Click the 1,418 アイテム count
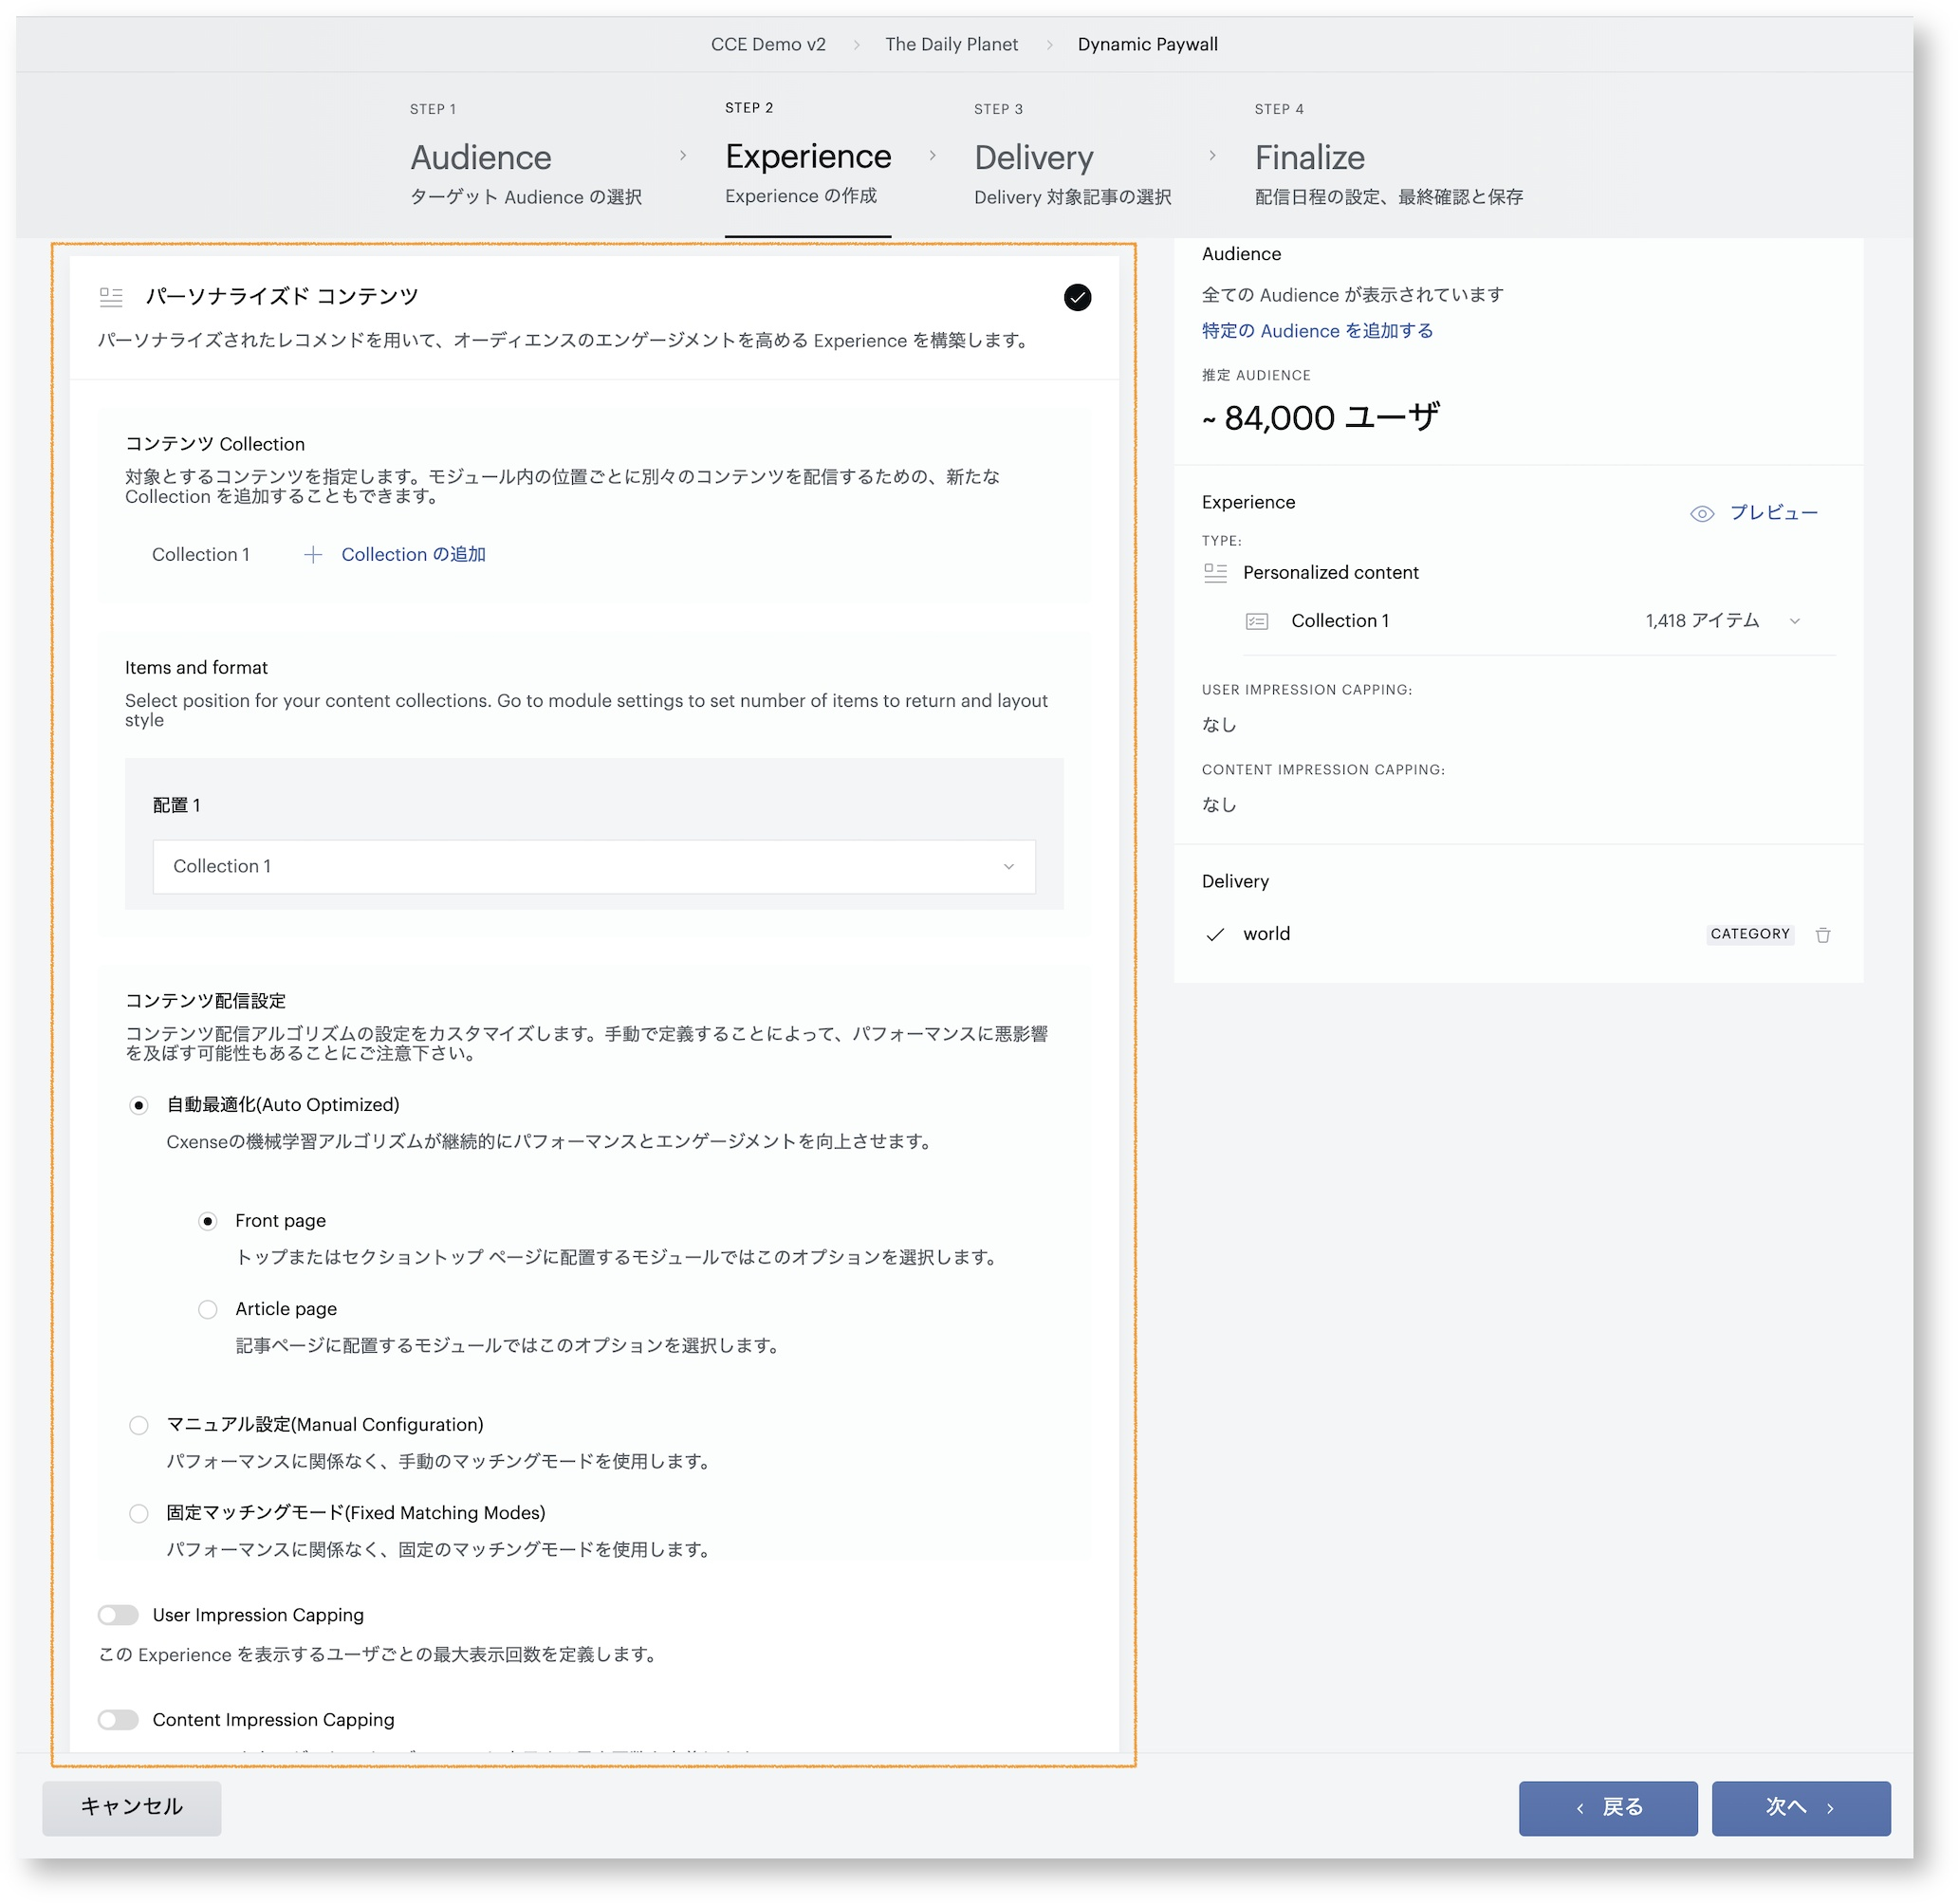The height and width of the screenshot is (1904, 1959). (1702, 621)
